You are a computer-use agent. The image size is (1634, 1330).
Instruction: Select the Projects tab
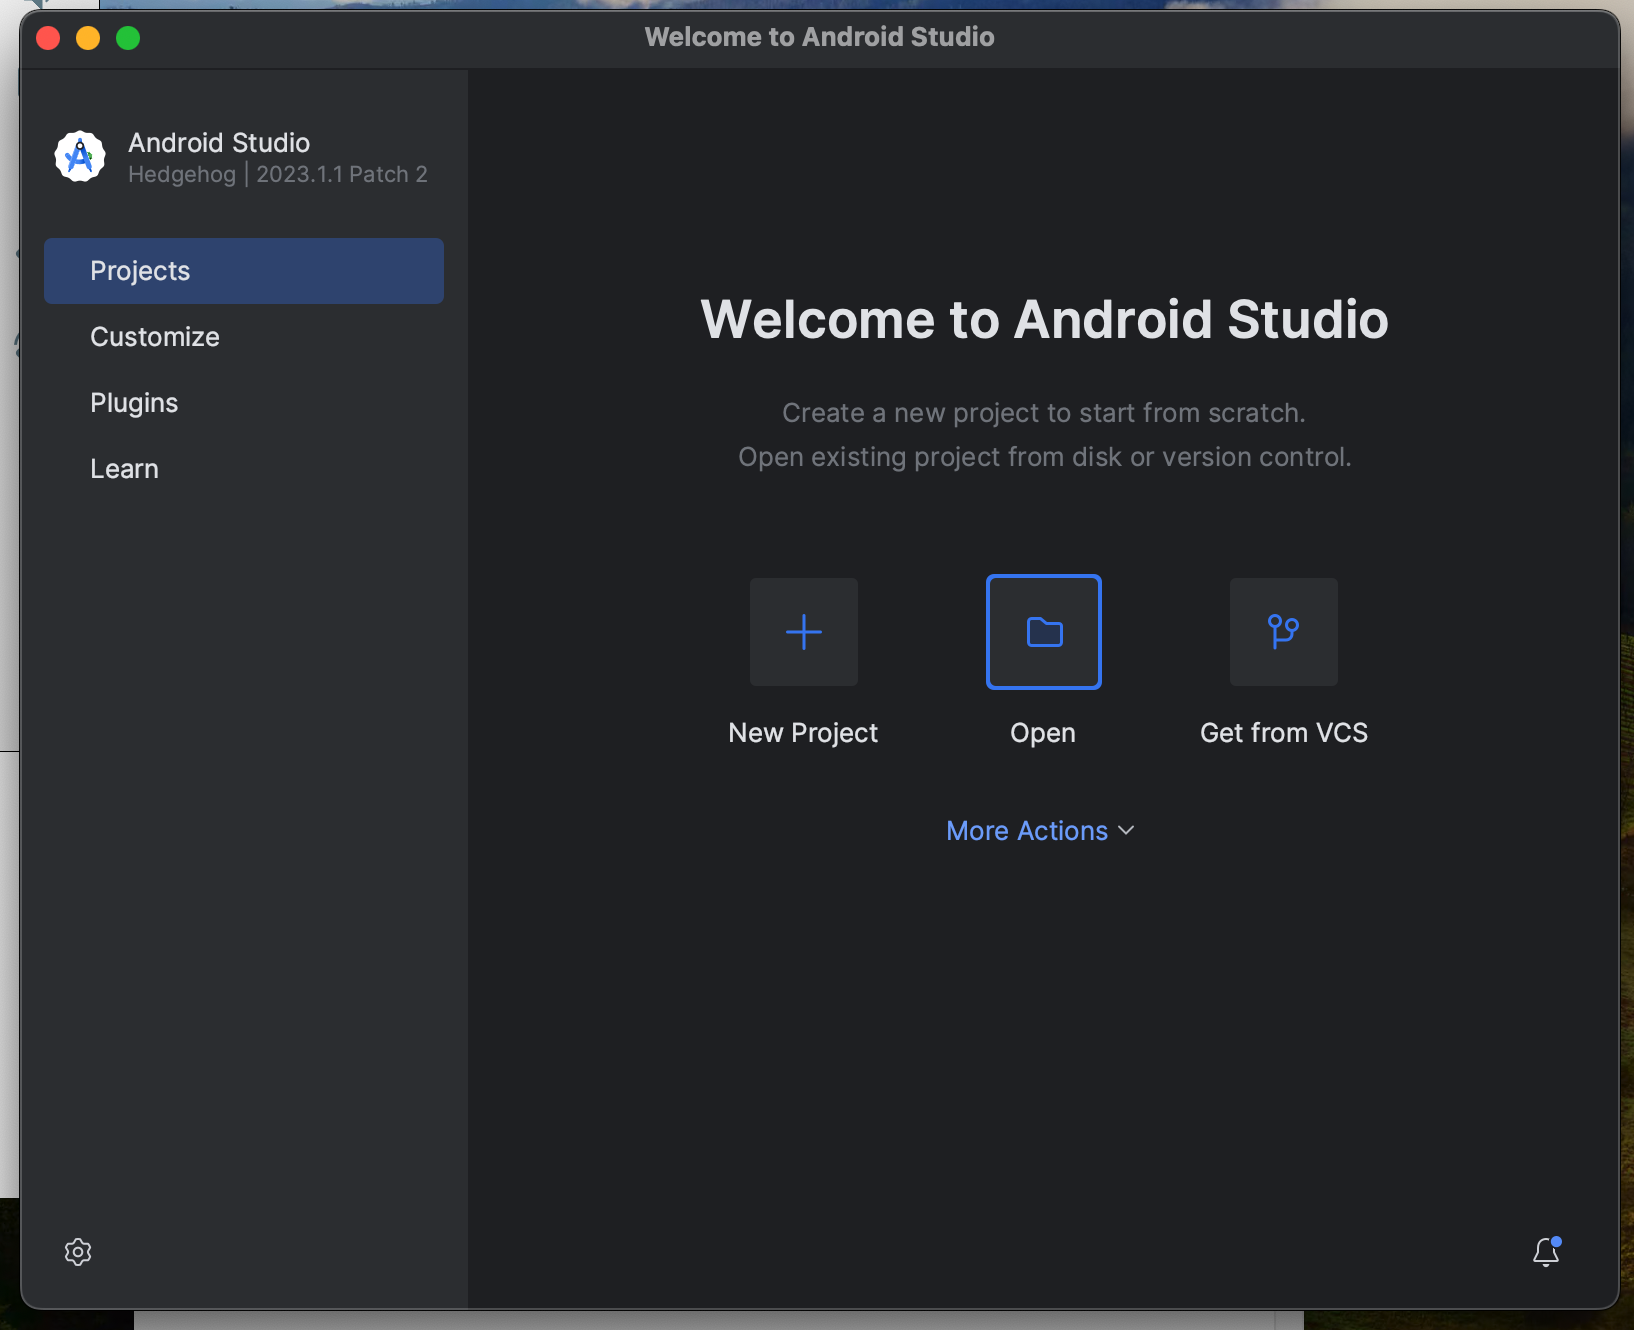pyautogui.click(x=244, y=271)
